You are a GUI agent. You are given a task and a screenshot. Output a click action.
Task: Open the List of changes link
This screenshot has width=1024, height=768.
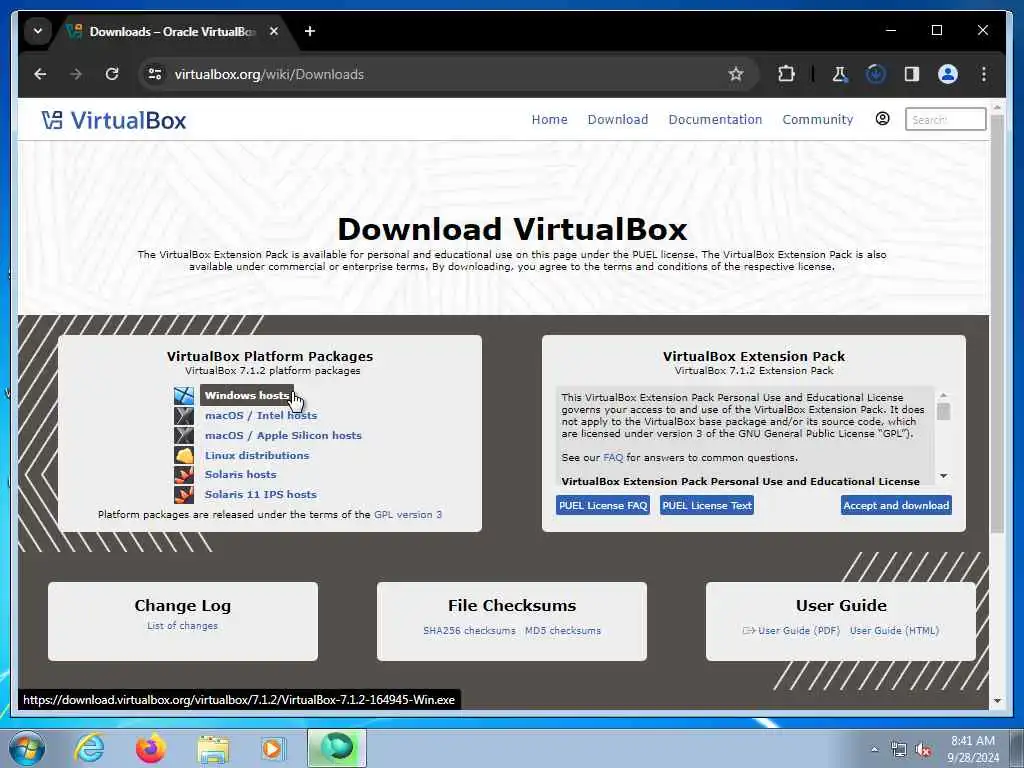[182, 626]
